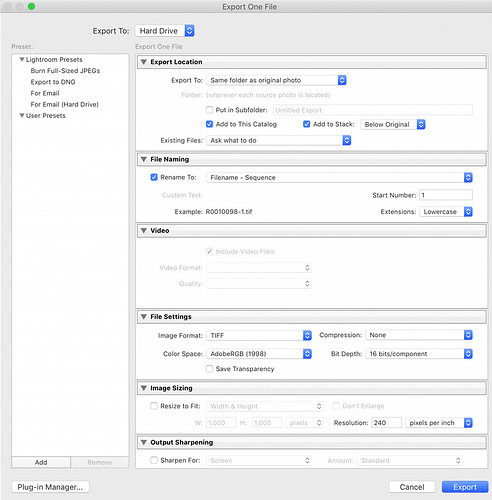The width and height of the screenshot is (492, 500).
Task: Collapse the User Presets tree triangle
Action: 22,116
